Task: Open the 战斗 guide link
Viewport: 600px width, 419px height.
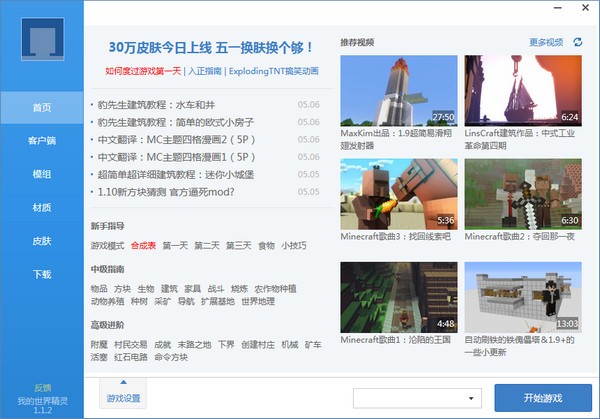Action: point(216,289)
